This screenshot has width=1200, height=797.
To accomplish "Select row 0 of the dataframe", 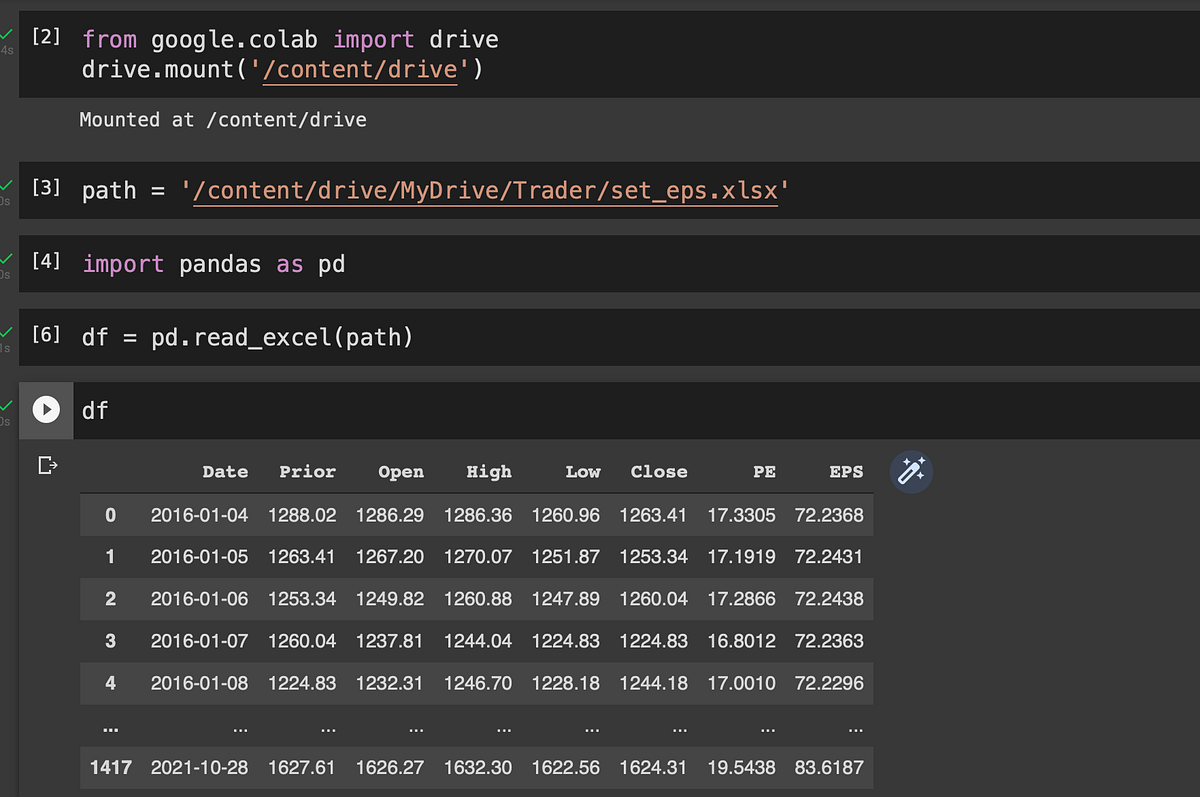I will (110, 514).
